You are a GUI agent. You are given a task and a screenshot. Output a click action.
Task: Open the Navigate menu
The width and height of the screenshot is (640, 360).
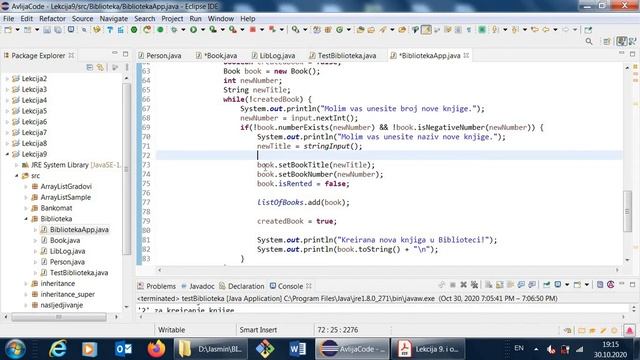[x=113, y=18]
